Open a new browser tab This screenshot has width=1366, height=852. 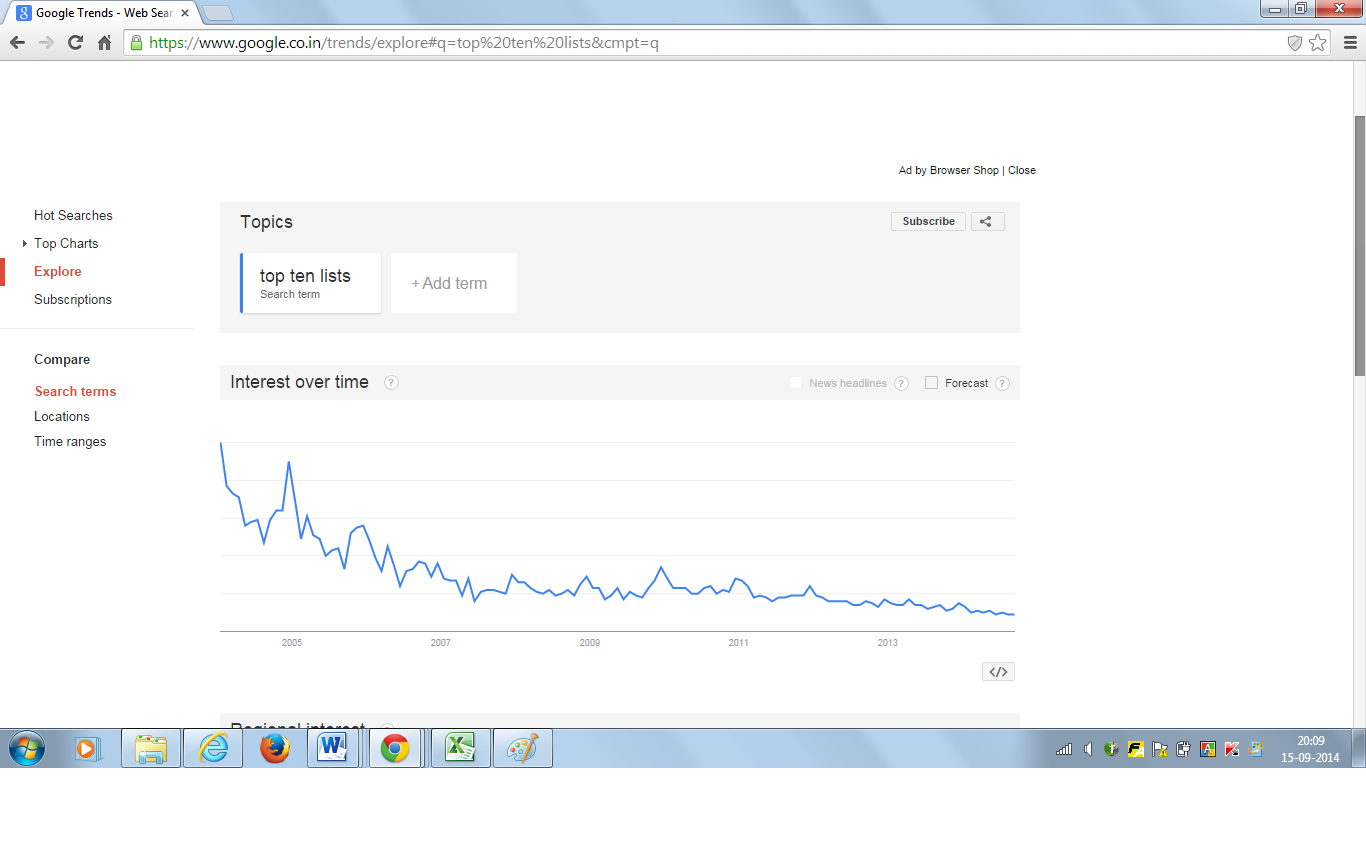point(217,13)
